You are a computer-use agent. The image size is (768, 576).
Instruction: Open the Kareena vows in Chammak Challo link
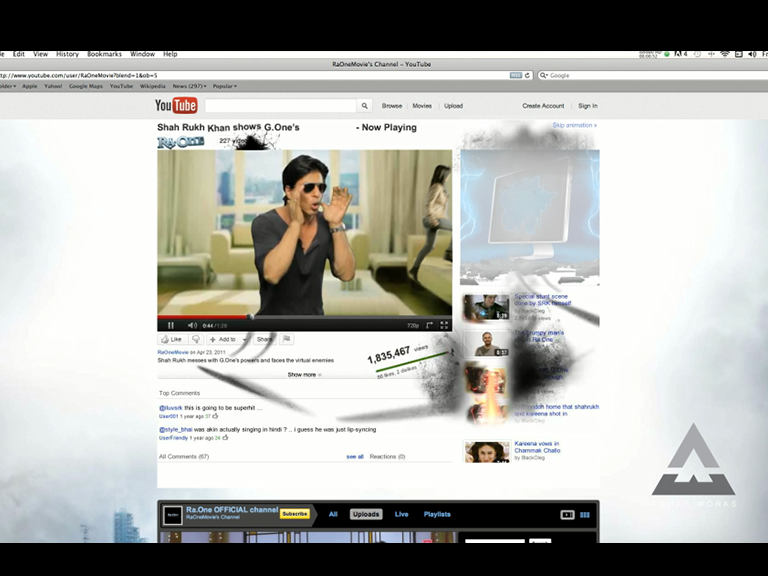(x=537, y=447)
